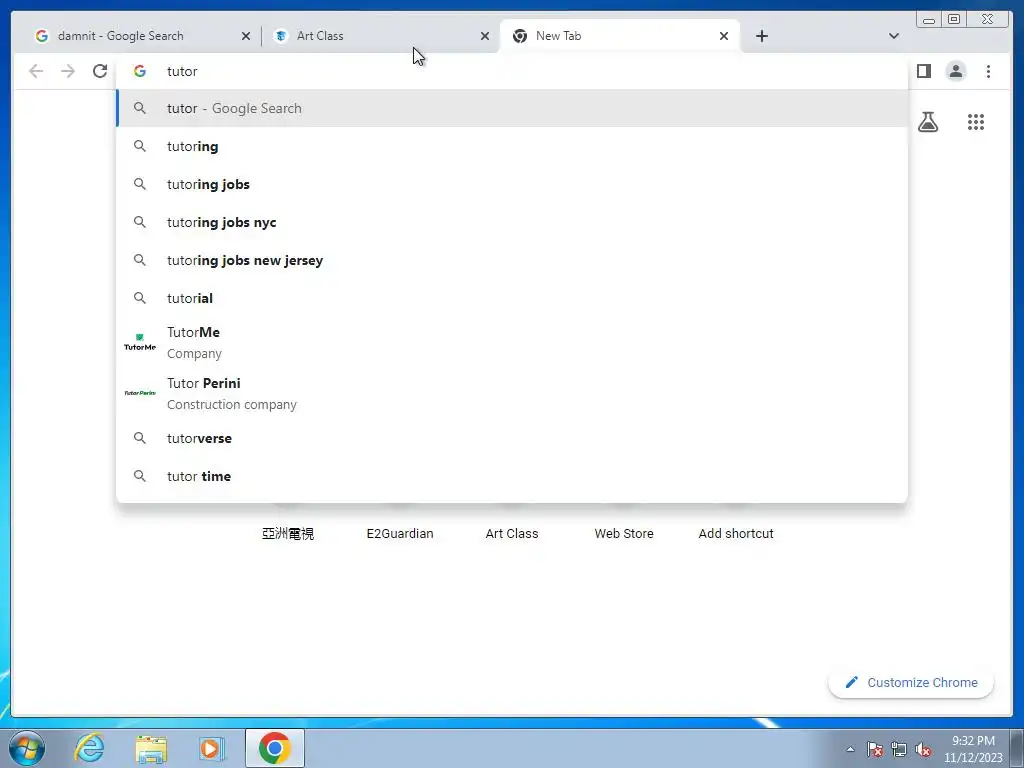1024x768 pixels.
Task: Close the New Tab tab
Action: [x=724, y=36]
